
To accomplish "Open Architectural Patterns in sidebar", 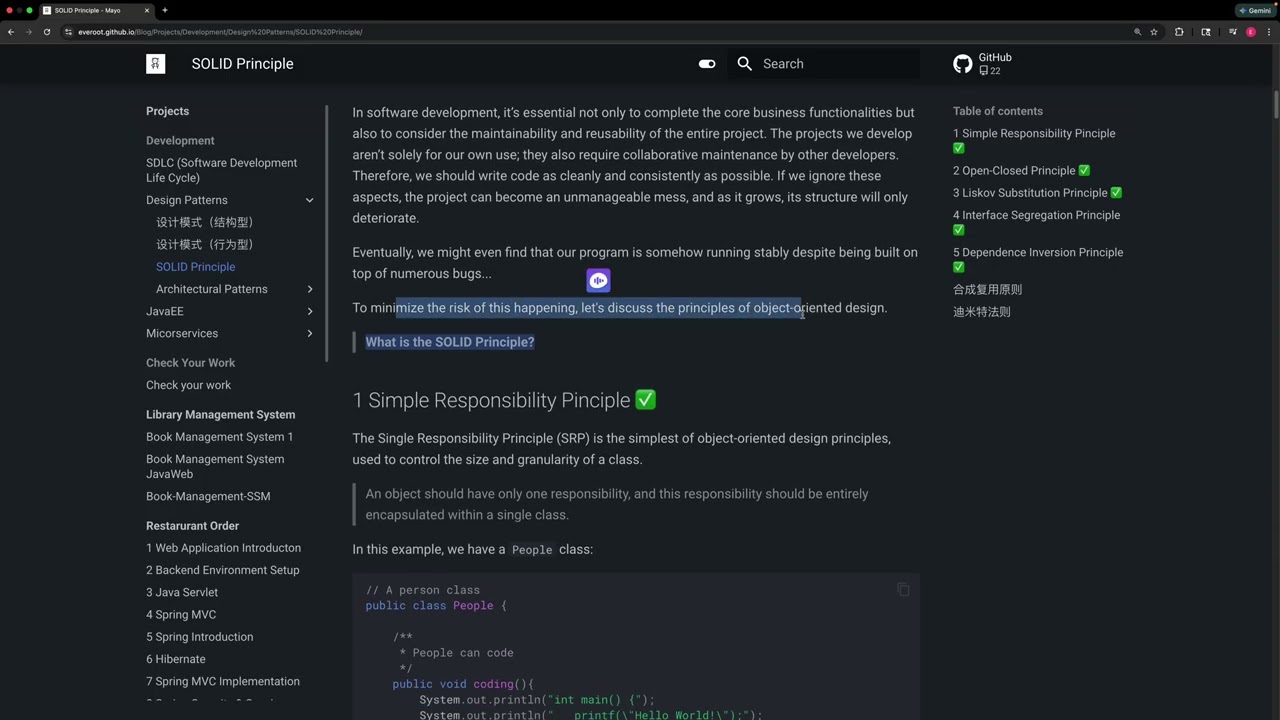I will point(212,289).
